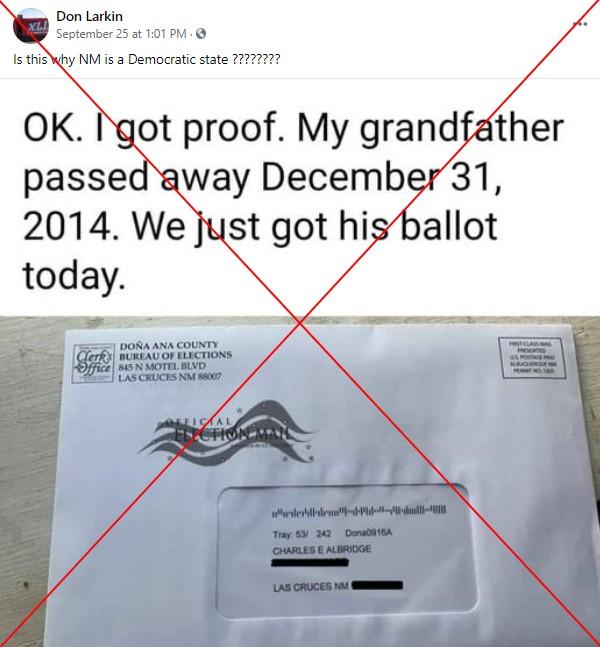Click the Clerk's Office logo on envelope

pyautogui.click(x=93, y=364)
